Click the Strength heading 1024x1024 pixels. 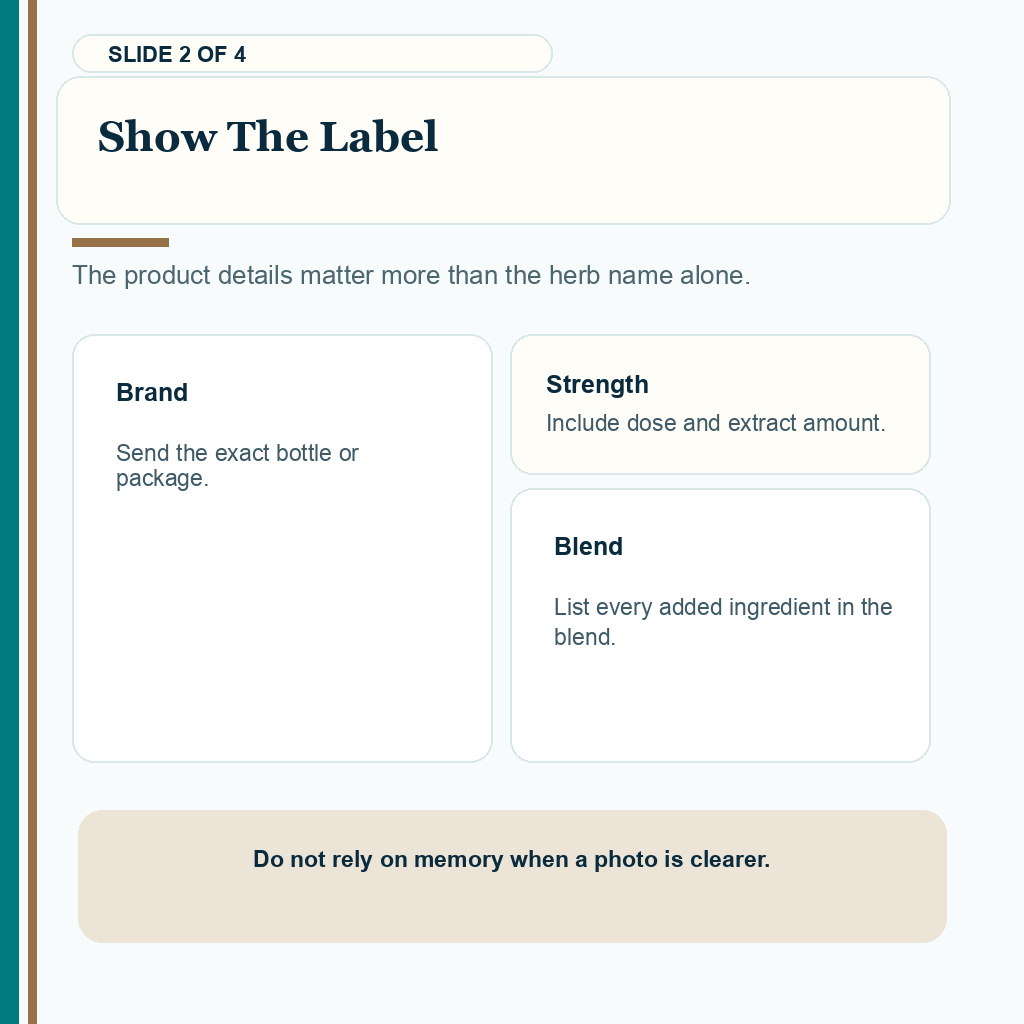pyautogui.click(x=598, y=384)
